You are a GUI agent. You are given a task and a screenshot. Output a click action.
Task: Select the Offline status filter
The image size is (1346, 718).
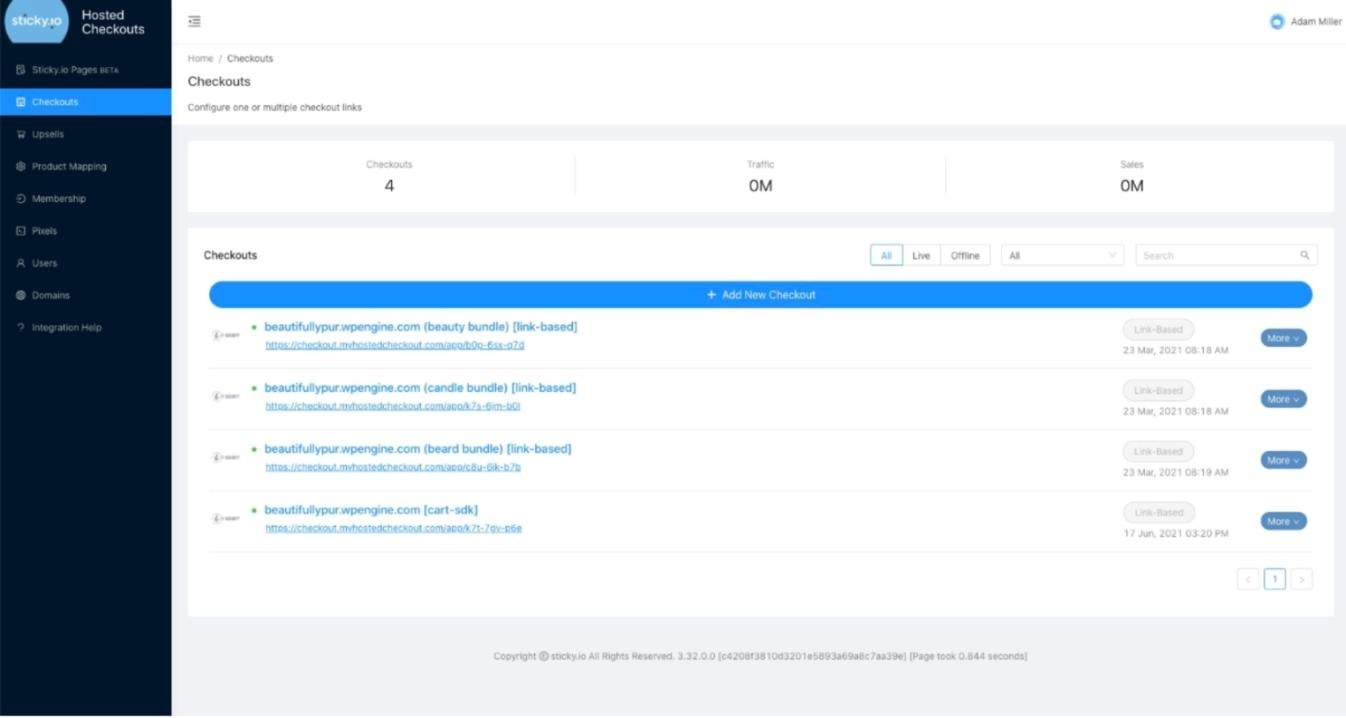(x=965, y=256)
